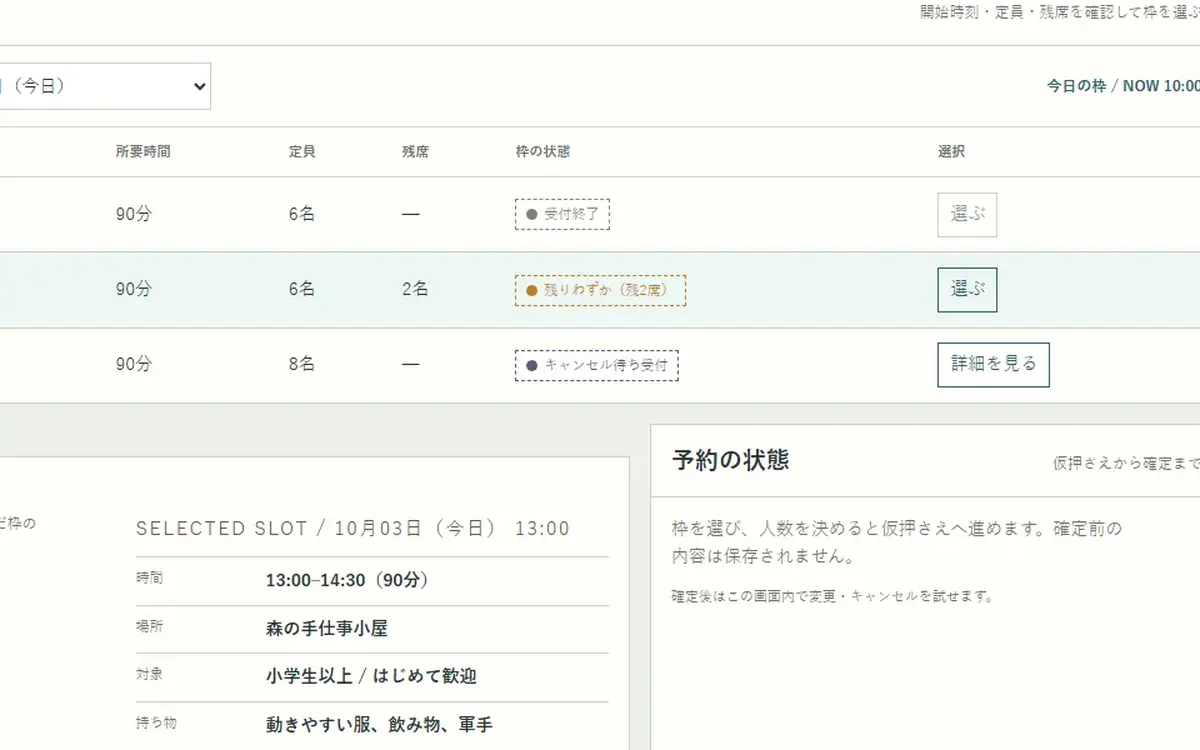The image size is (1200, 750).
Task: Click the 確定後はこの画面内で変更 note
Action: click(x=833, y=597)
